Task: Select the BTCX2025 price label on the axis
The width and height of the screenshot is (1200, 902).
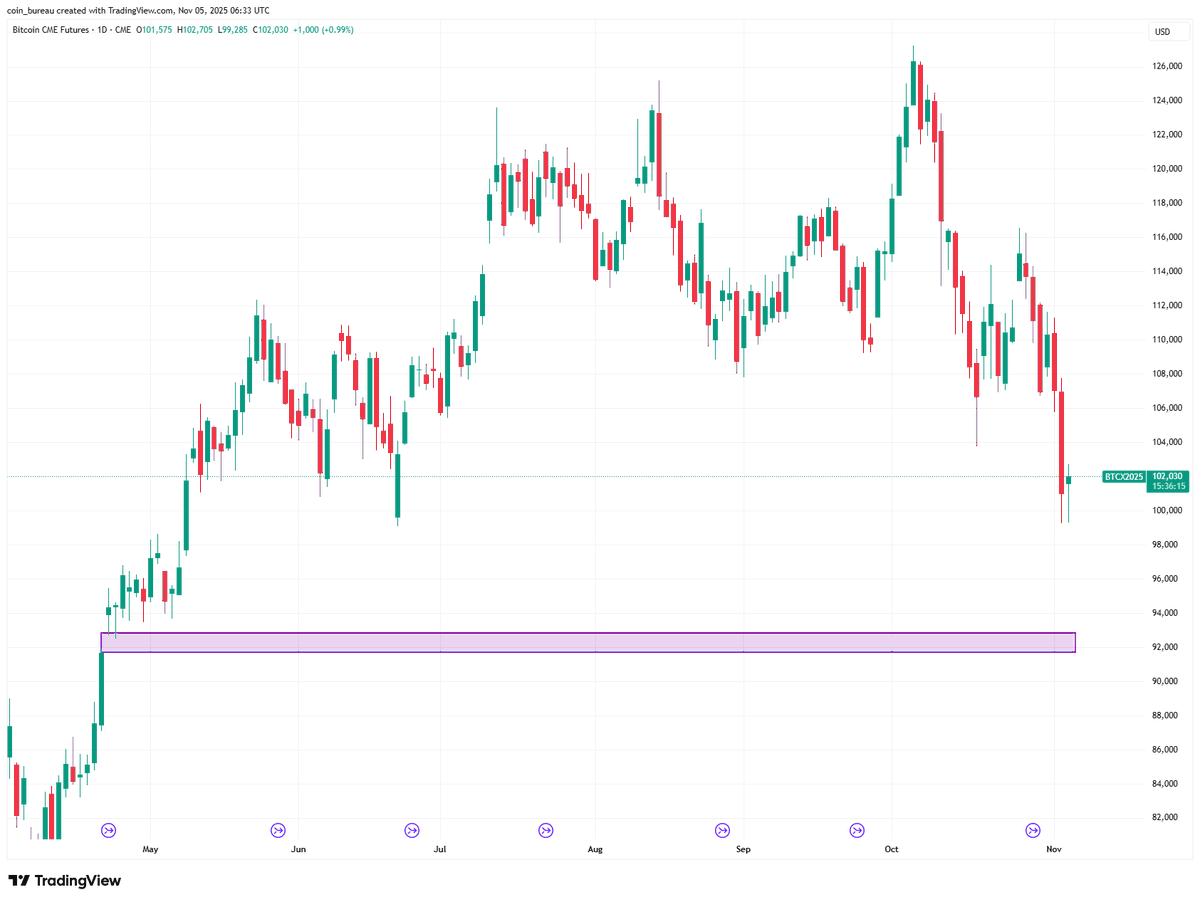Action: click(x=1124, y=478)
